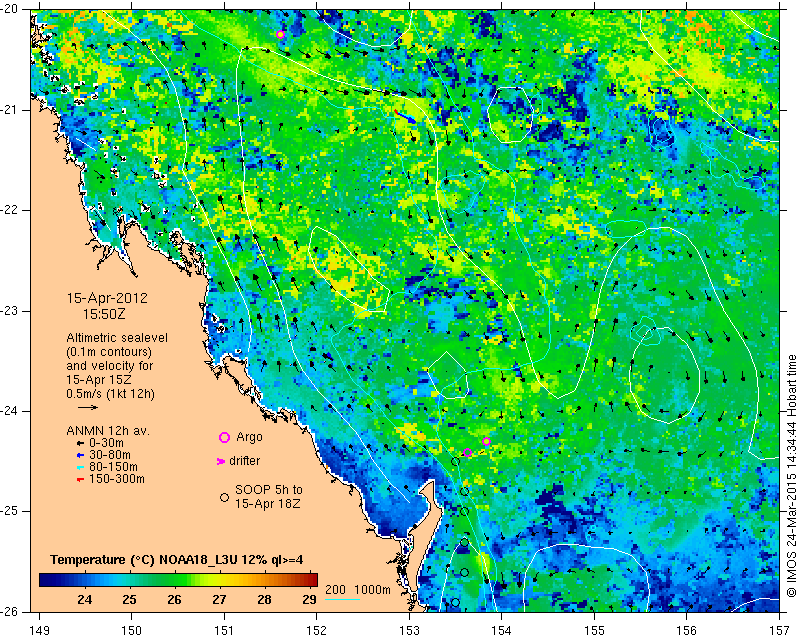Click the 'SOOP 5h to' legend label
The width and height of the screenshot is (800, 640).
coord(269,490)
